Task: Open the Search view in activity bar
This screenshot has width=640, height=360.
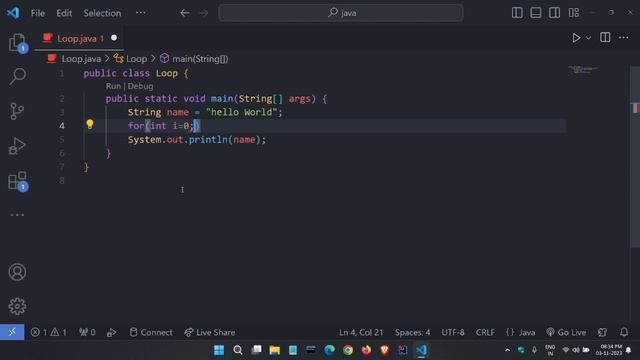Action: tap(17, 76)
